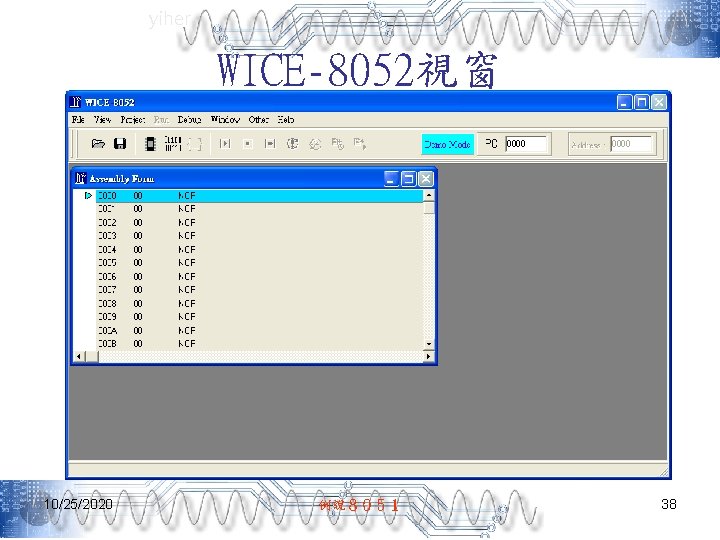Click the Demo Mode button
The height and width of the screenshot is (540, 720).
pyautogui.click(x=447, y=144)
